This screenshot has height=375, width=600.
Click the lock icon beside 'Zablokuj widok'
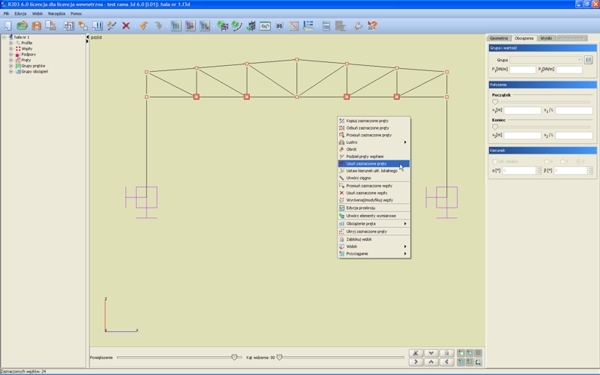pos(342,239)
